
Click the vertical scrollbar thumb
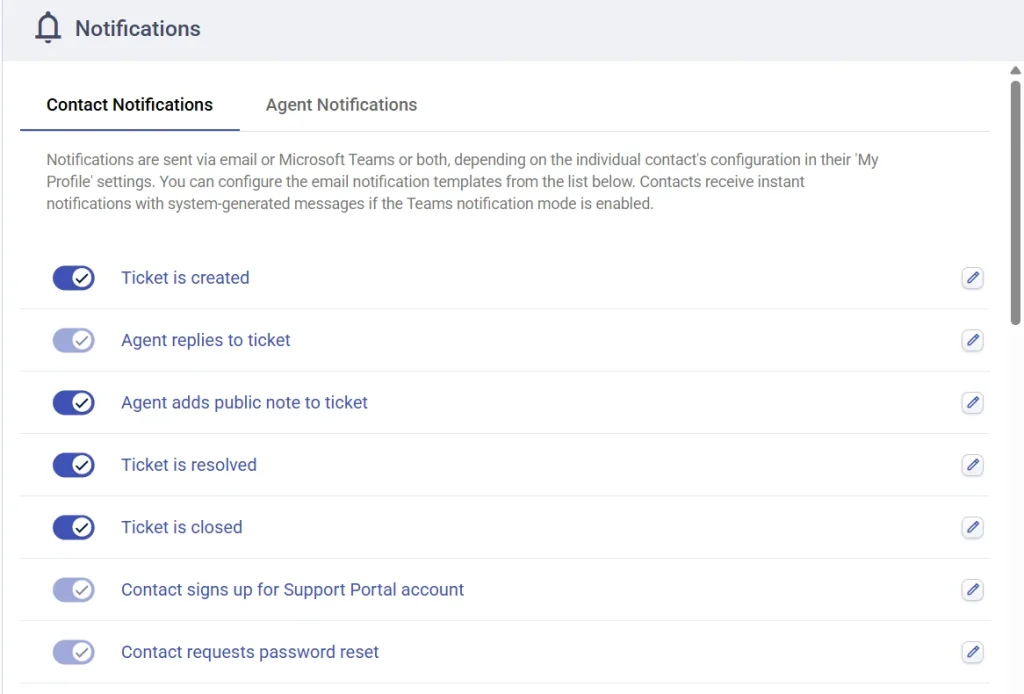click(x=1015, y=202)
